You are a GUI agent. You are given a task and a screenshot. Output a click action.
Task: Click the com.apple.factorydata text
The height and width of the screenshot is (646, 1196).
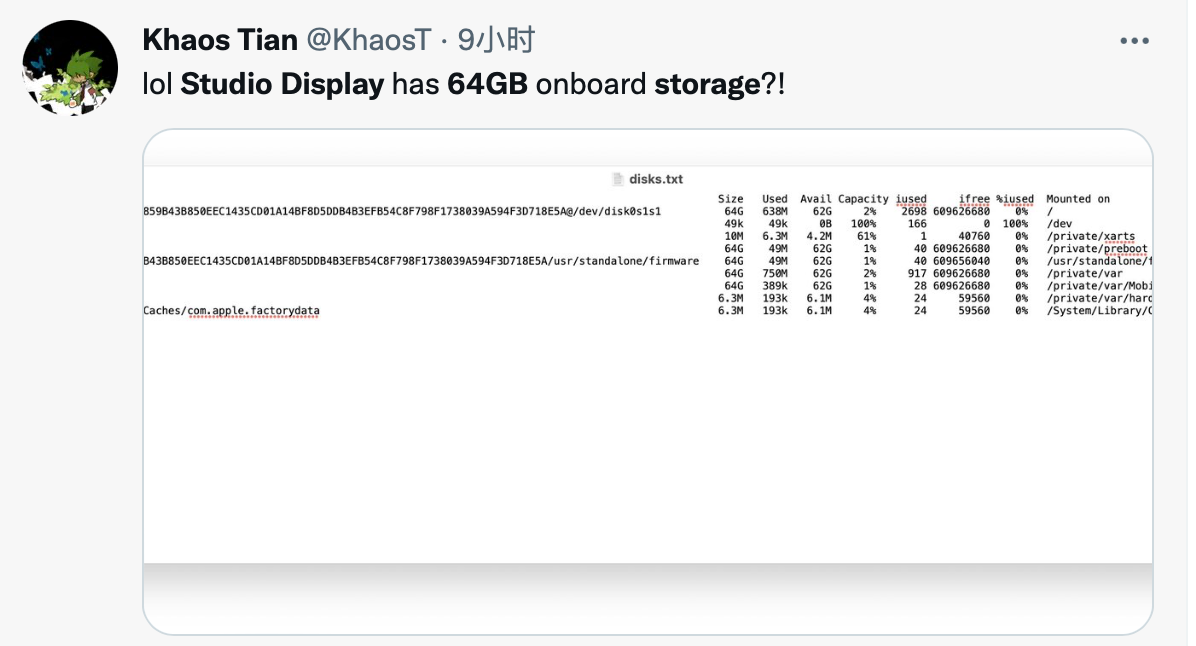(253, 311)
